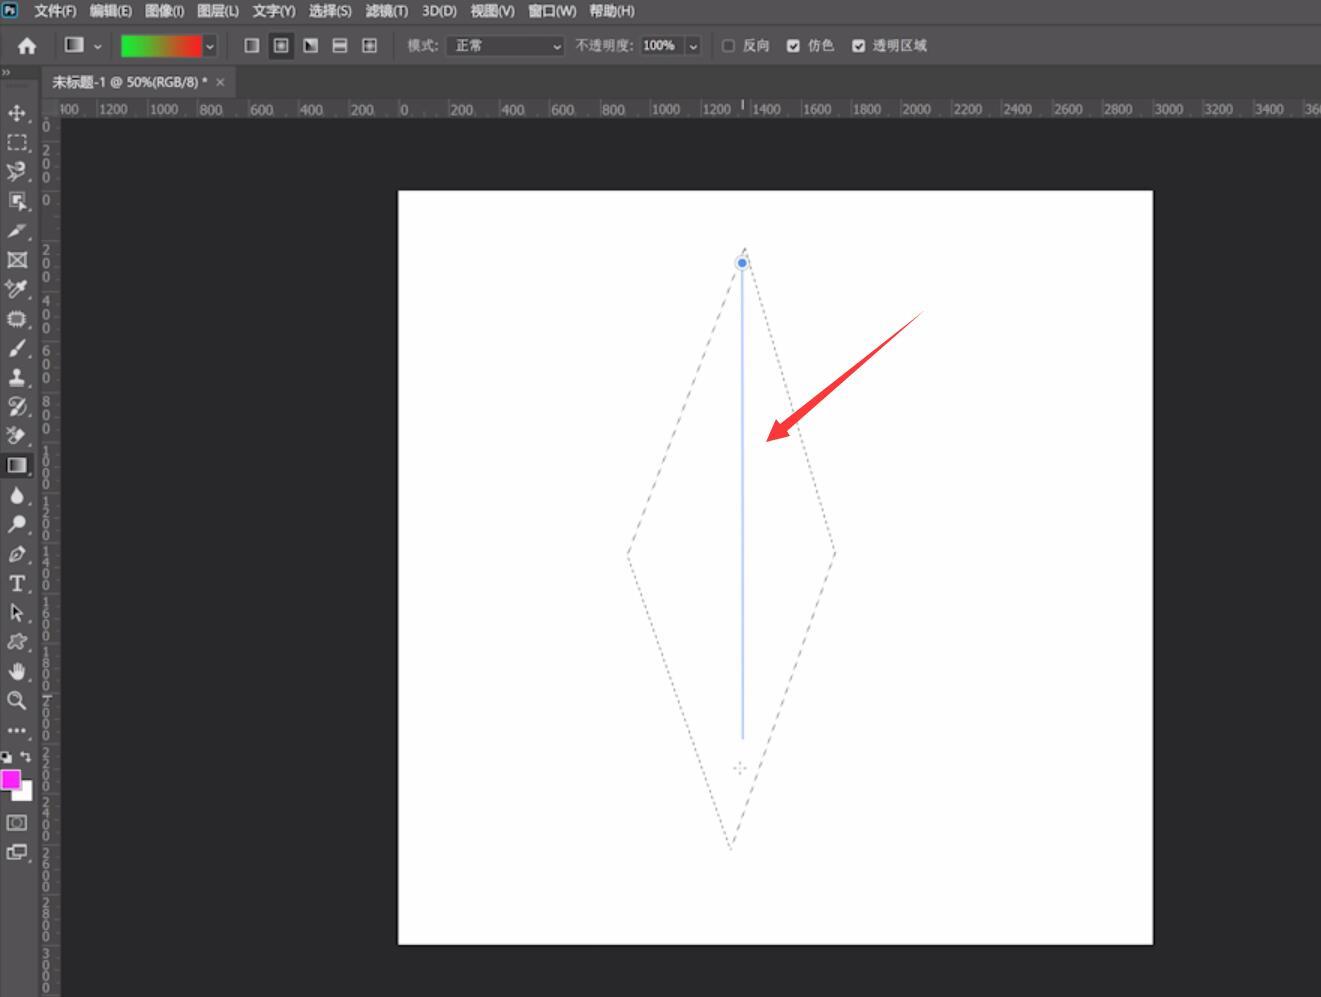The image size is (1321, 997).
Task: Open the 文字(Y) menu
Action: coord(273,11)
